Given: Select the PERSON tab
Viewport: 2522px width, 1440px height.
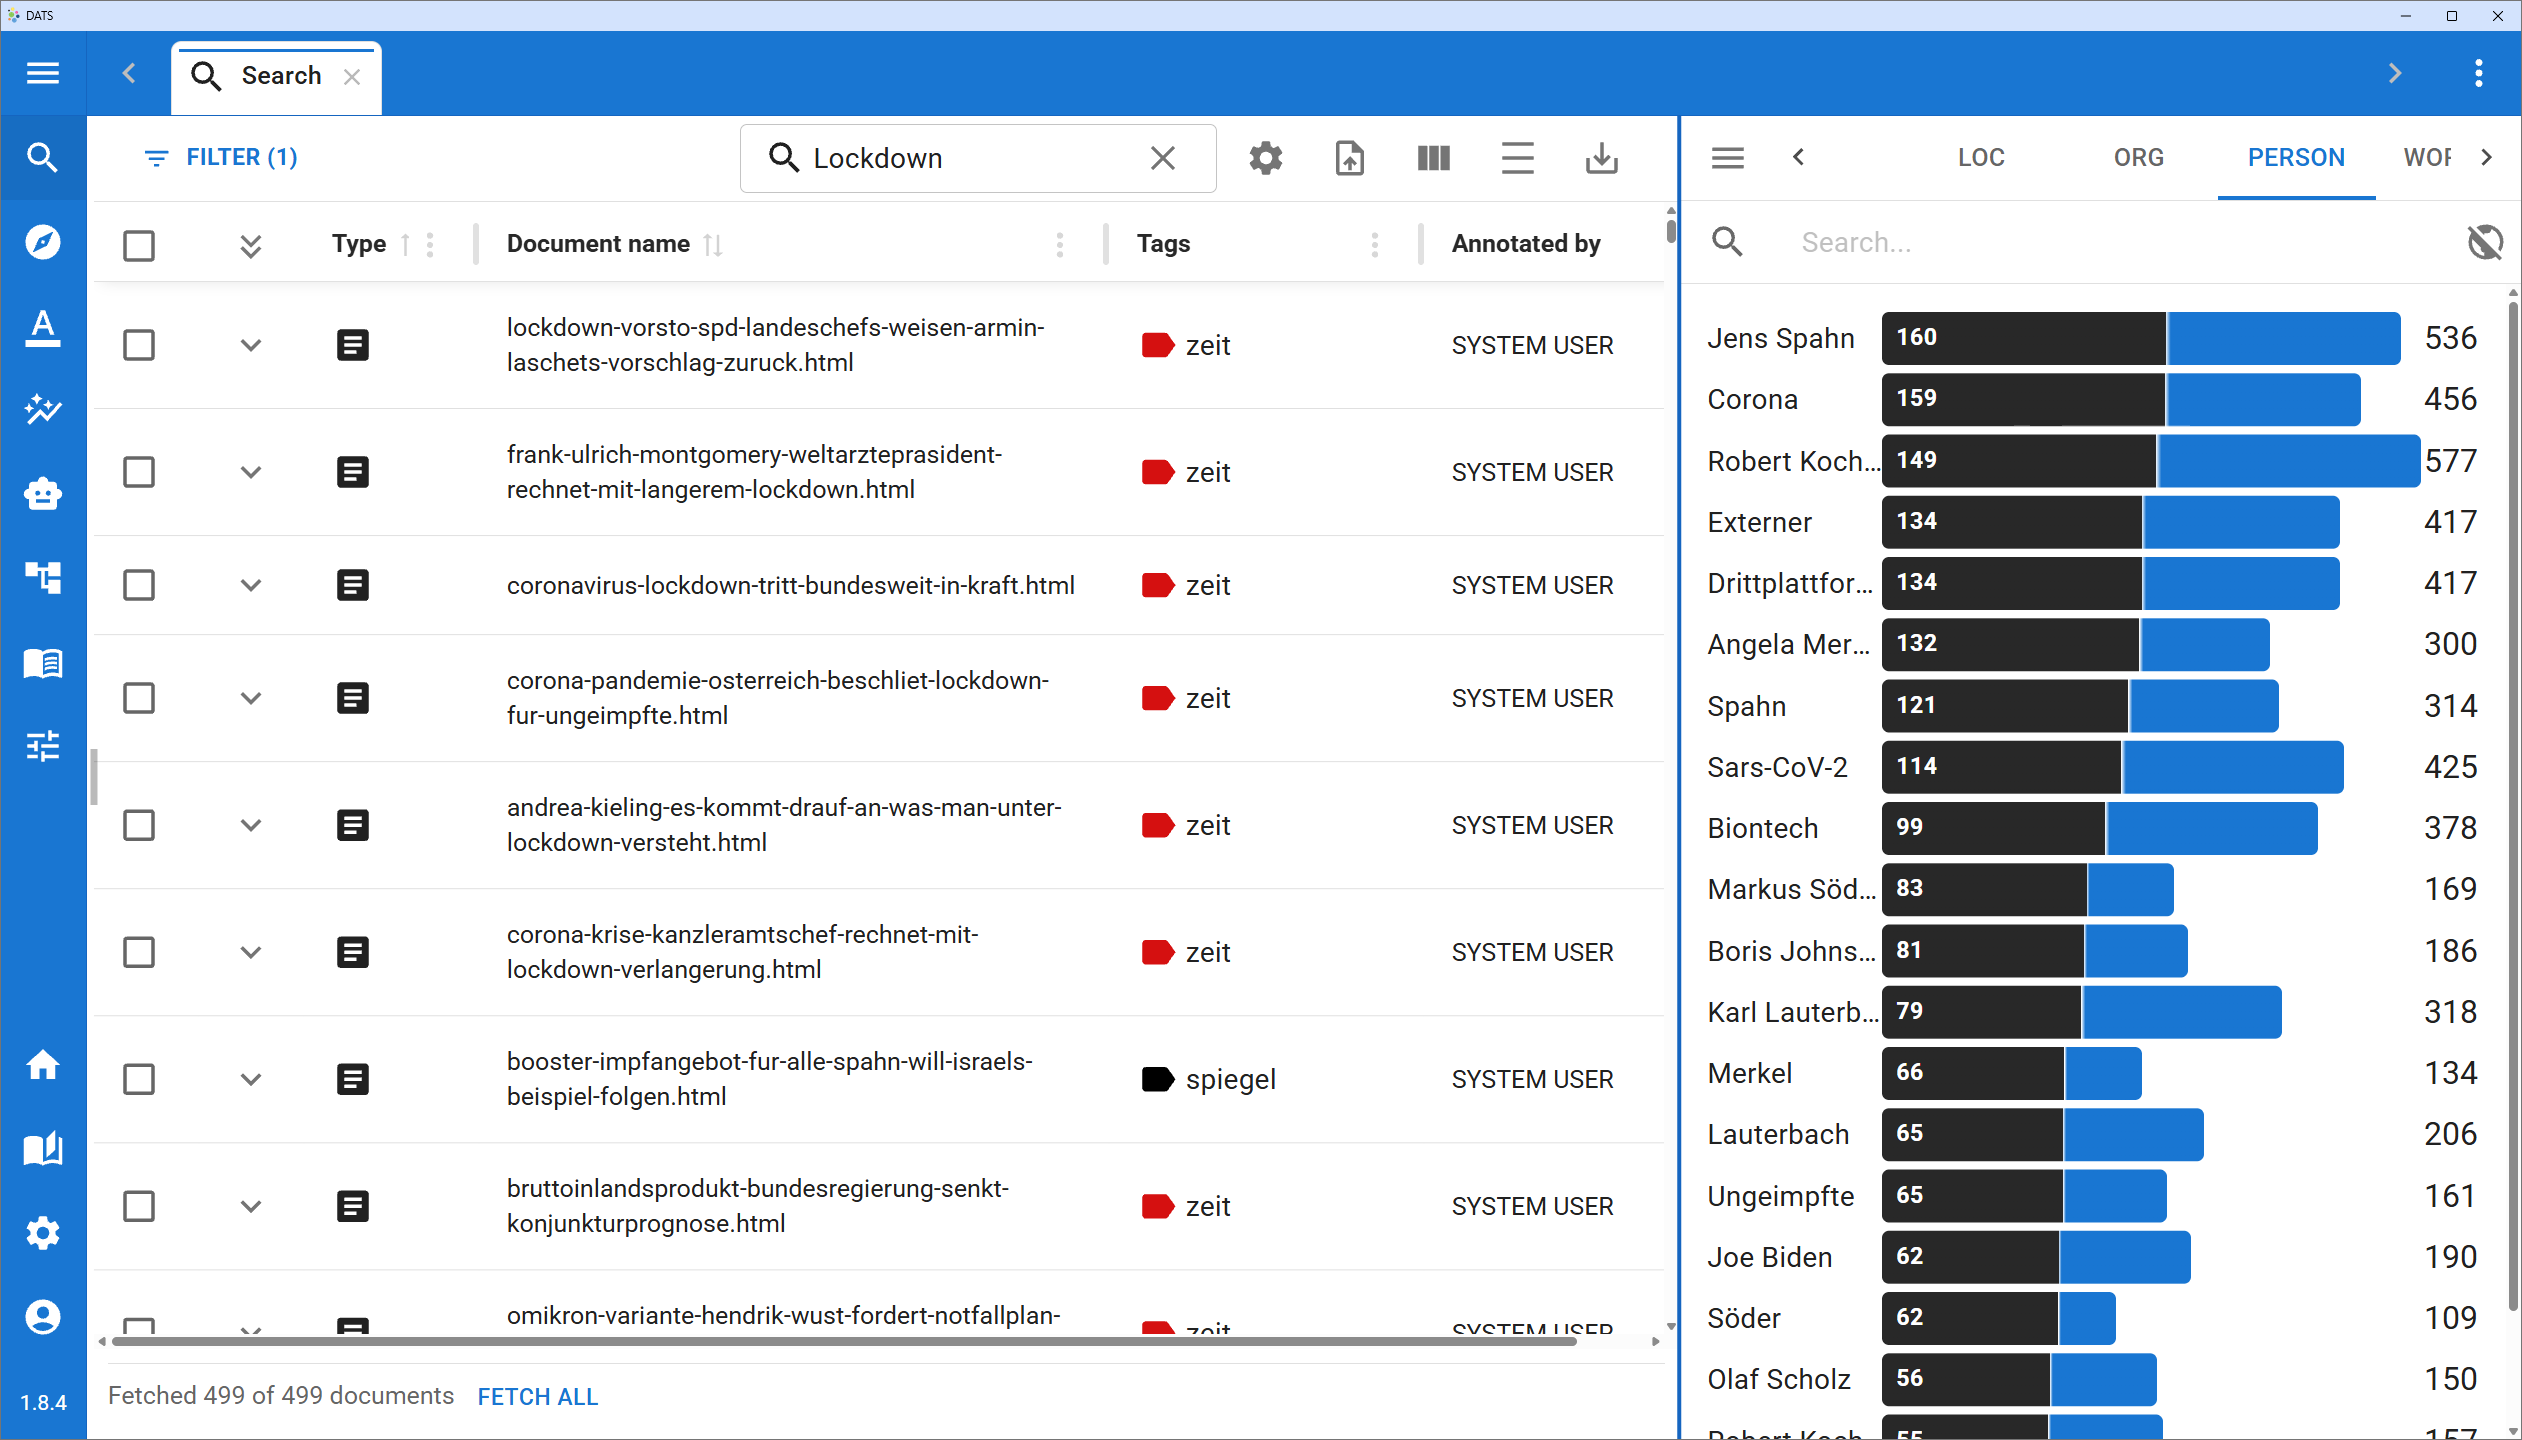Looking at the screenshot, I should tap(2296, 158).
